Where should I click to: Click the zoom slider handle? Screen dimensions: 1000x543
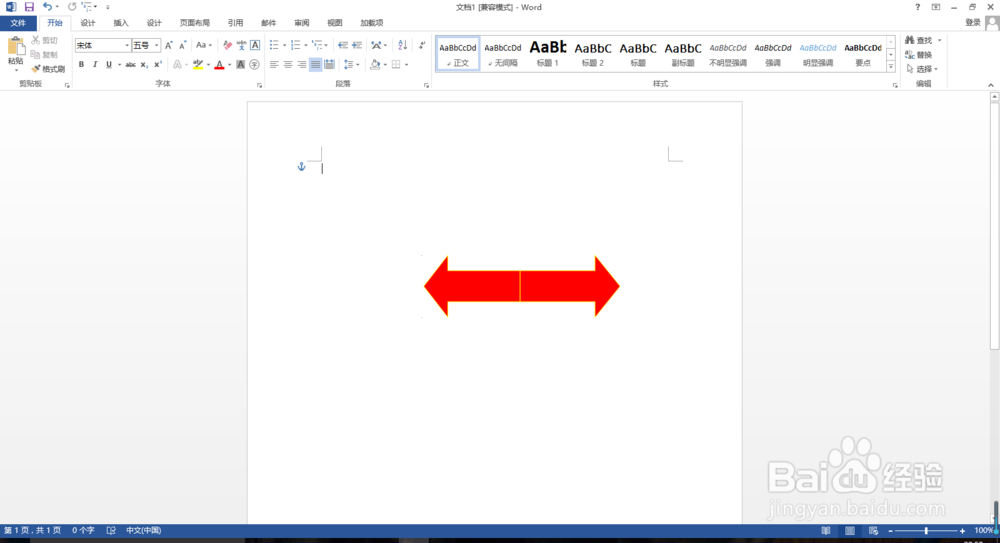(926, 531)
